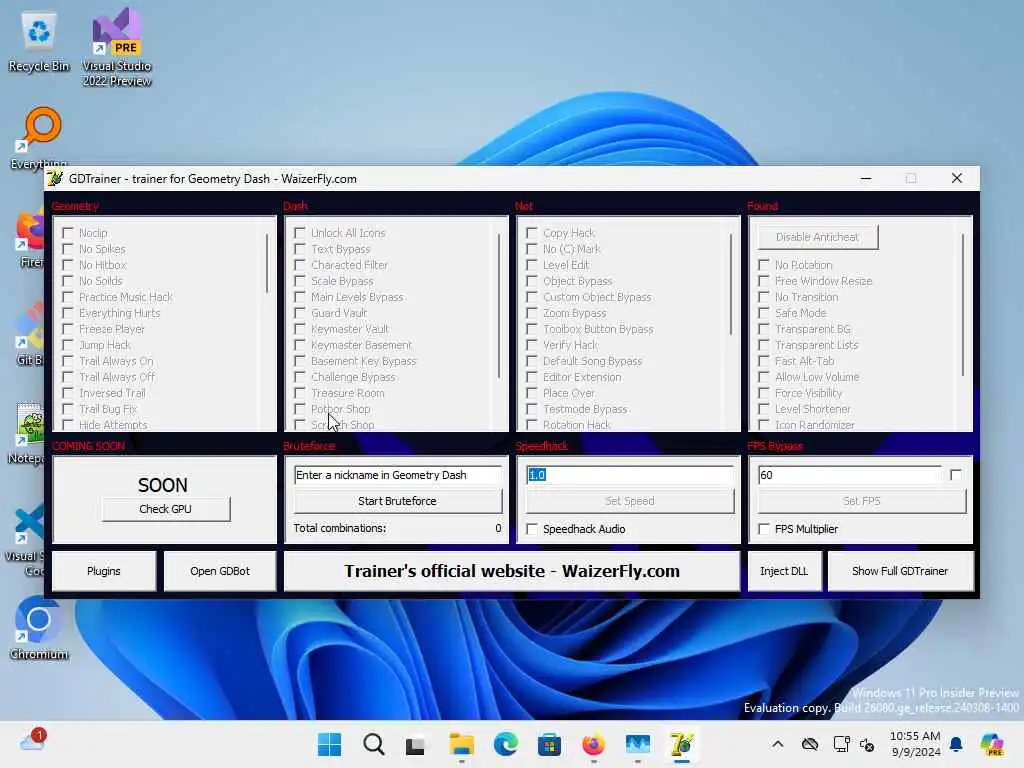The width and height of the screenshot is (1024, 768).
Task: Click the Dash panel scrollbar
Action: 499,306
